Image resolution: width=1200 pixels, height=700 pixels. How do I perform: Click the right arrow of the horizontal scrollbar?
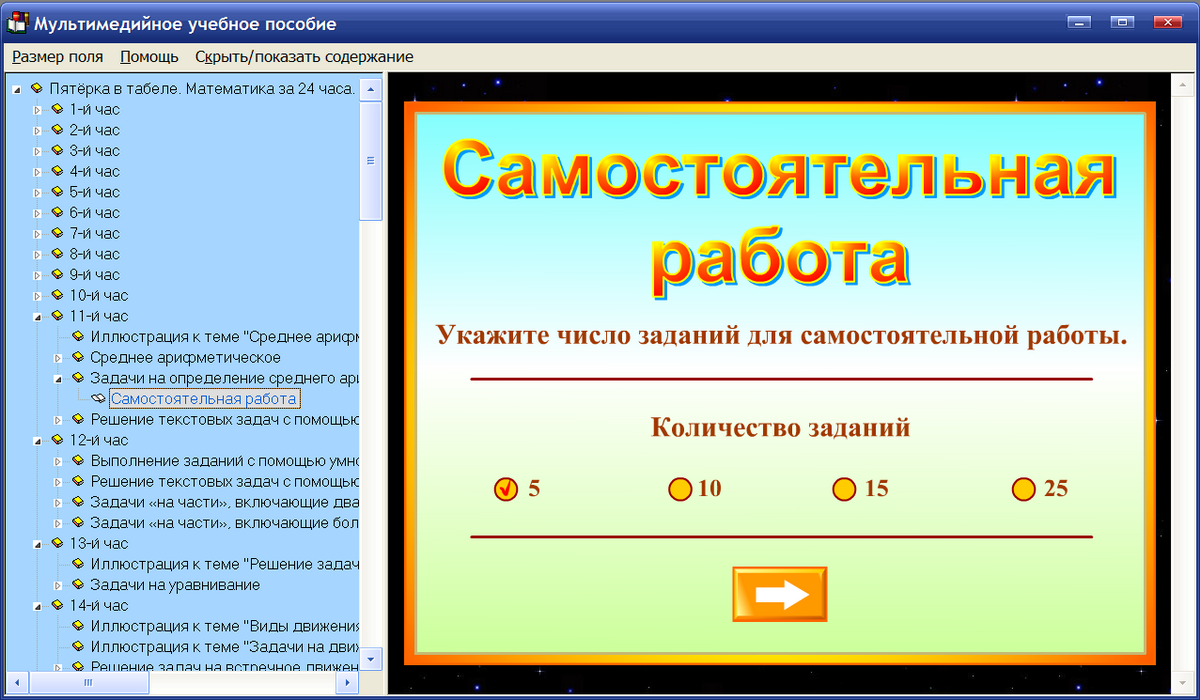coord(347,684)
